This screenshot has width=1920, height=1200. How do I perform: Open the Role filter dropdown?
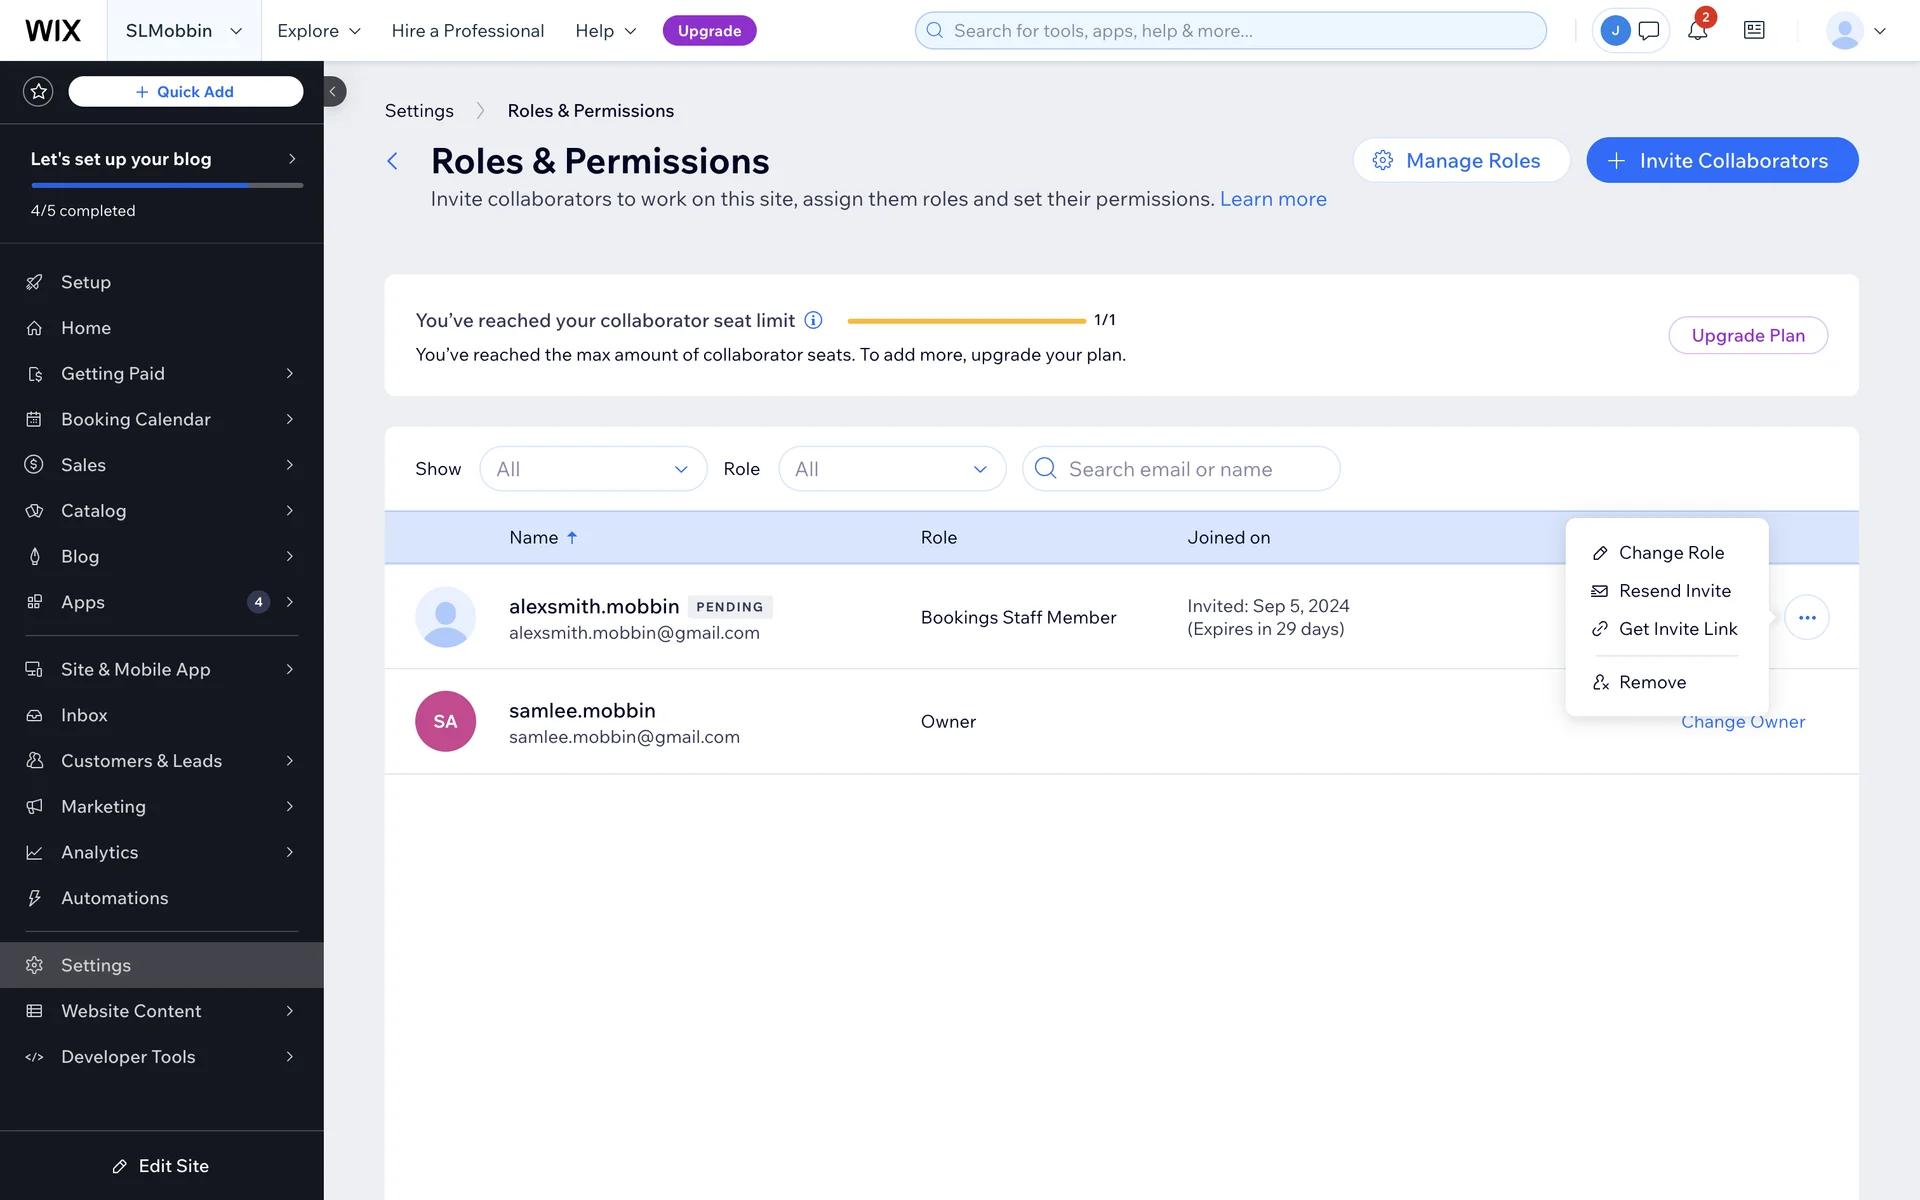[x=891, y=469]
